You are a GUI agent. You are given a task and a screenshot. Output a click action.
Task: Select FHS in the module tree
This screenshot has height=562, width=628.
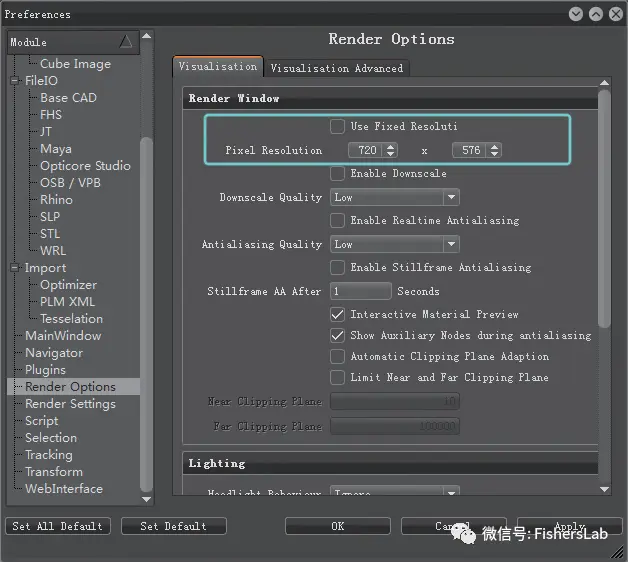pos(51,115)
